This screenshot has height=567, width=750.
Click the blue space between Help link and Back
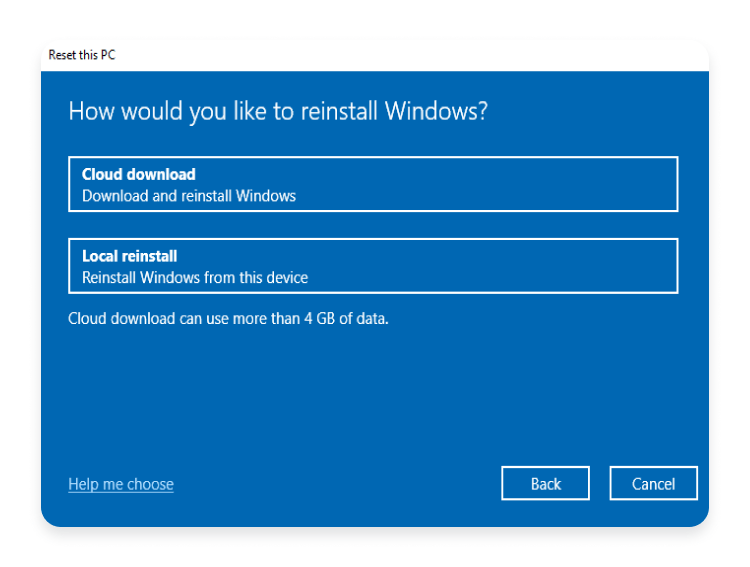point(340,484)
